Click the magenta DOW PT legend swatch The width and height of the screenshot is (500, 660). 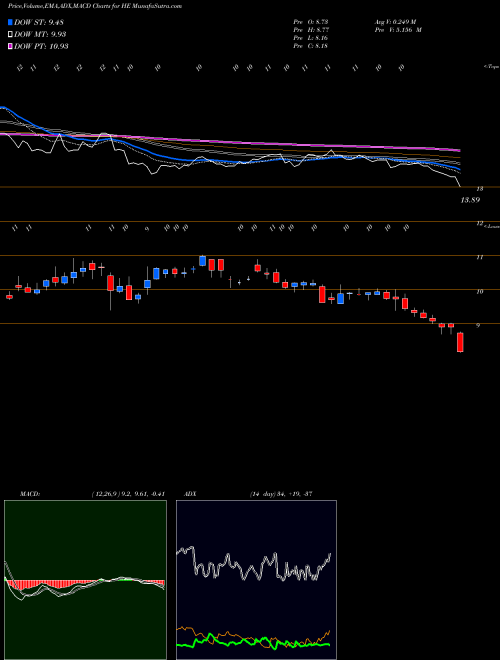[x=10, y=46]
